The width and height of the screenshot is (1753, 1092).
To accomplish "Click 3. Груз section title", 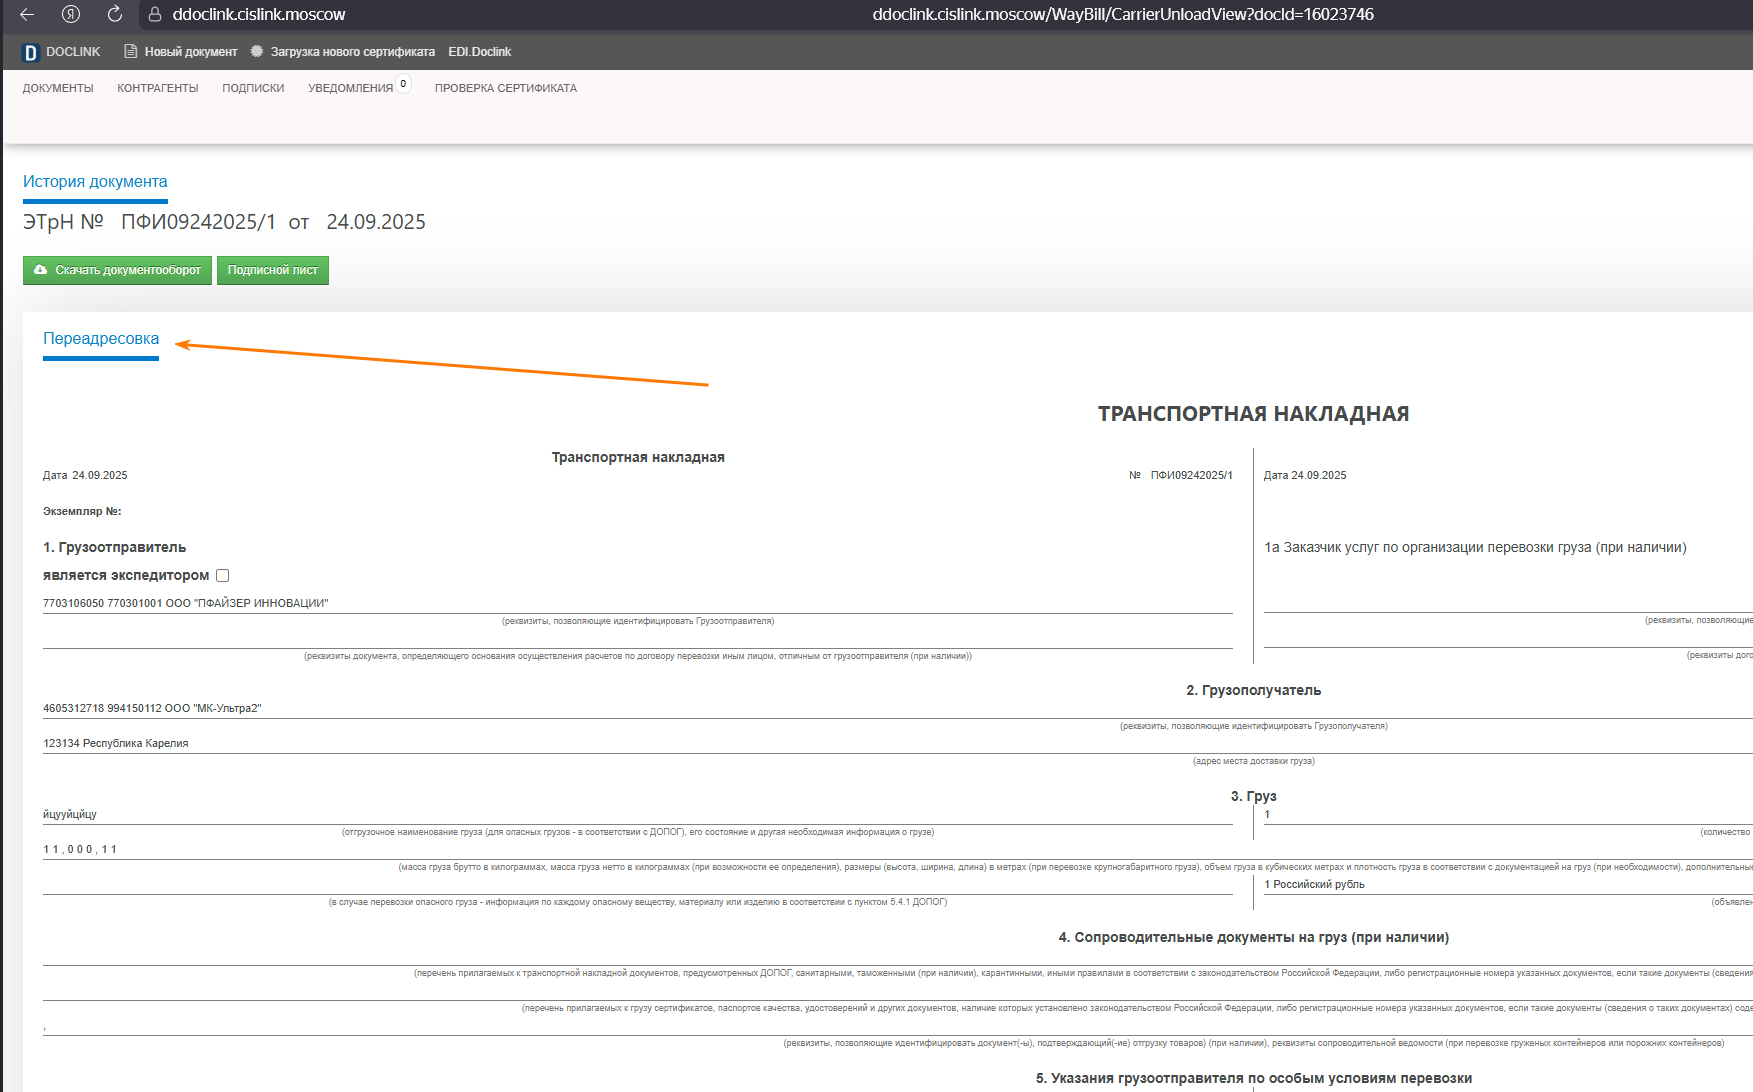I will [1253, 796].
